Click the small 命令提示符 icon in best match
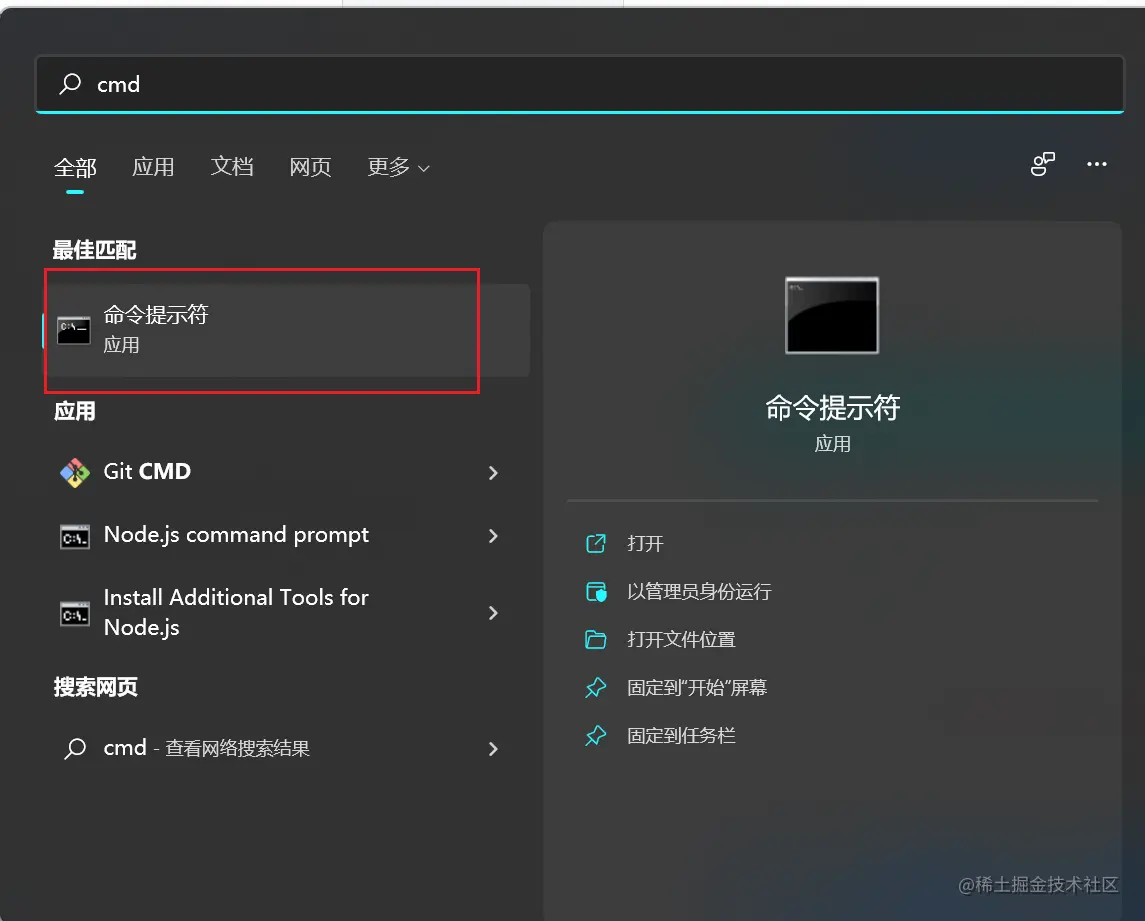 tap(74, 331)
